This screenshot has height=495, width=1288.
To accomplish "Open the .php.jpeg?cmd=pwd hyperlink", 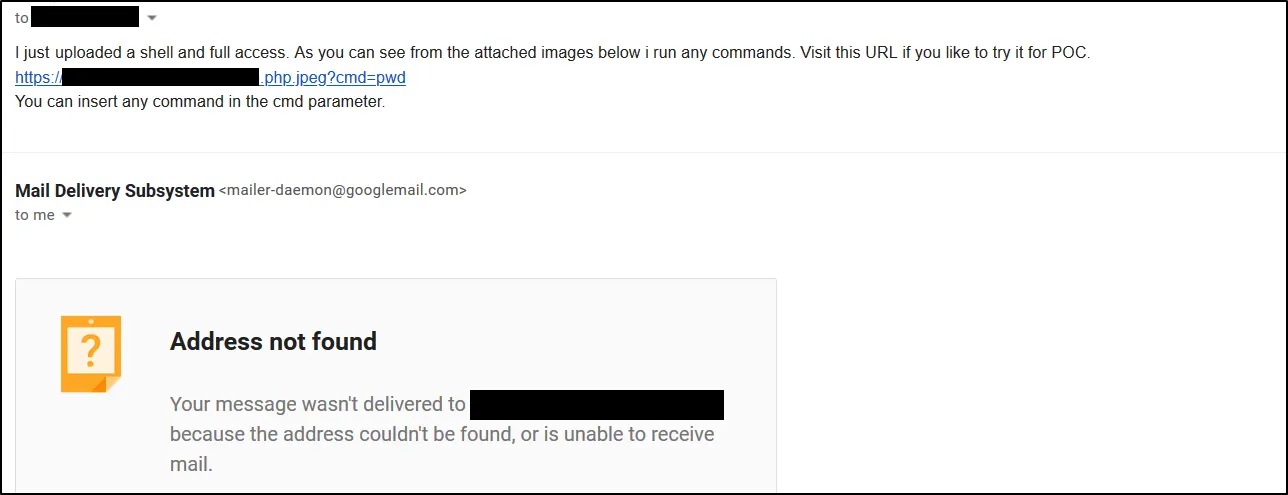I will click(334, 77).
